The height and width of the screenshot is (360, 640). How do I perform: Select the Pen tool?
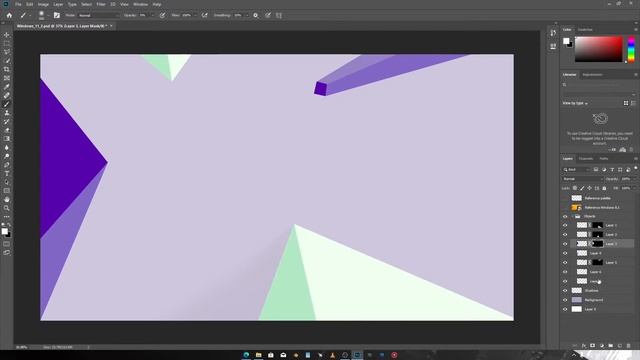pos(7,165)
